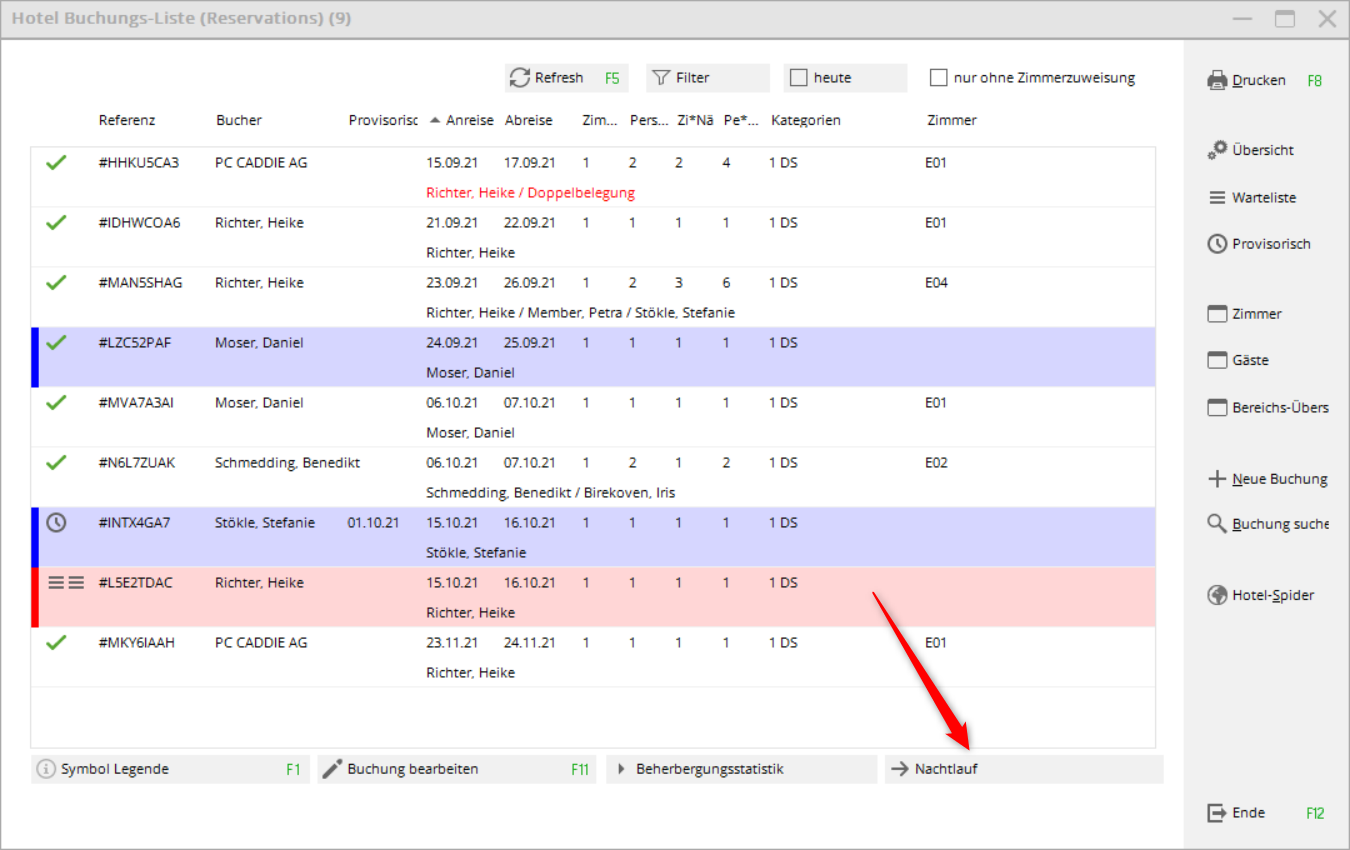Click the printer icon next to Drucken
This screenshot has height=850, width=1350.
point(1217,80)
